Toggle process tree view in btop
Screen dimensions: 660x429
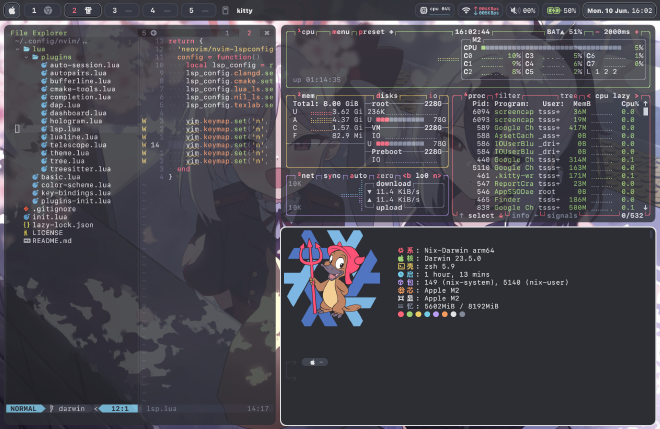(x=569, y=96)
